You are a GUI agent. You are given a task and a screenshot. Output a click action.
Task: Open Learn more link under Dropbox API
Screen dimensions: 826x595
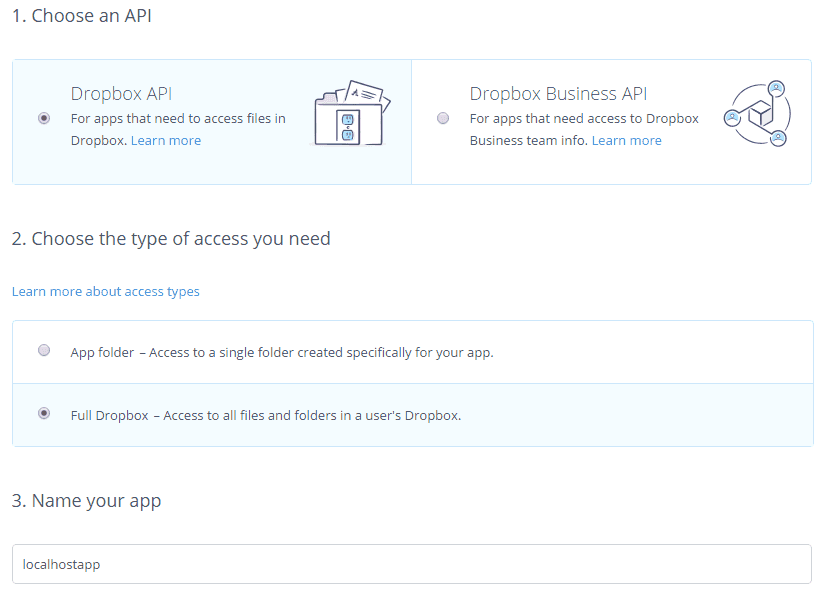(x=166, y=141)
